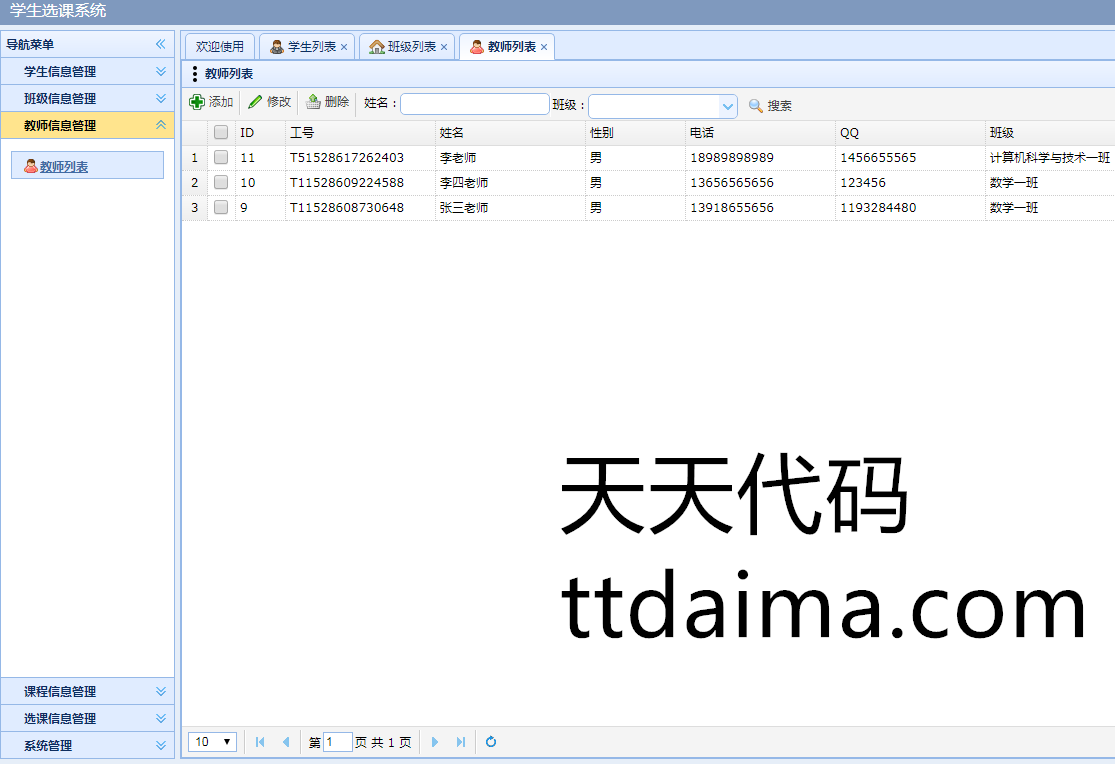Check the box for teacher 李老师
The image size is (1115, 764).
tap(221, 158)
